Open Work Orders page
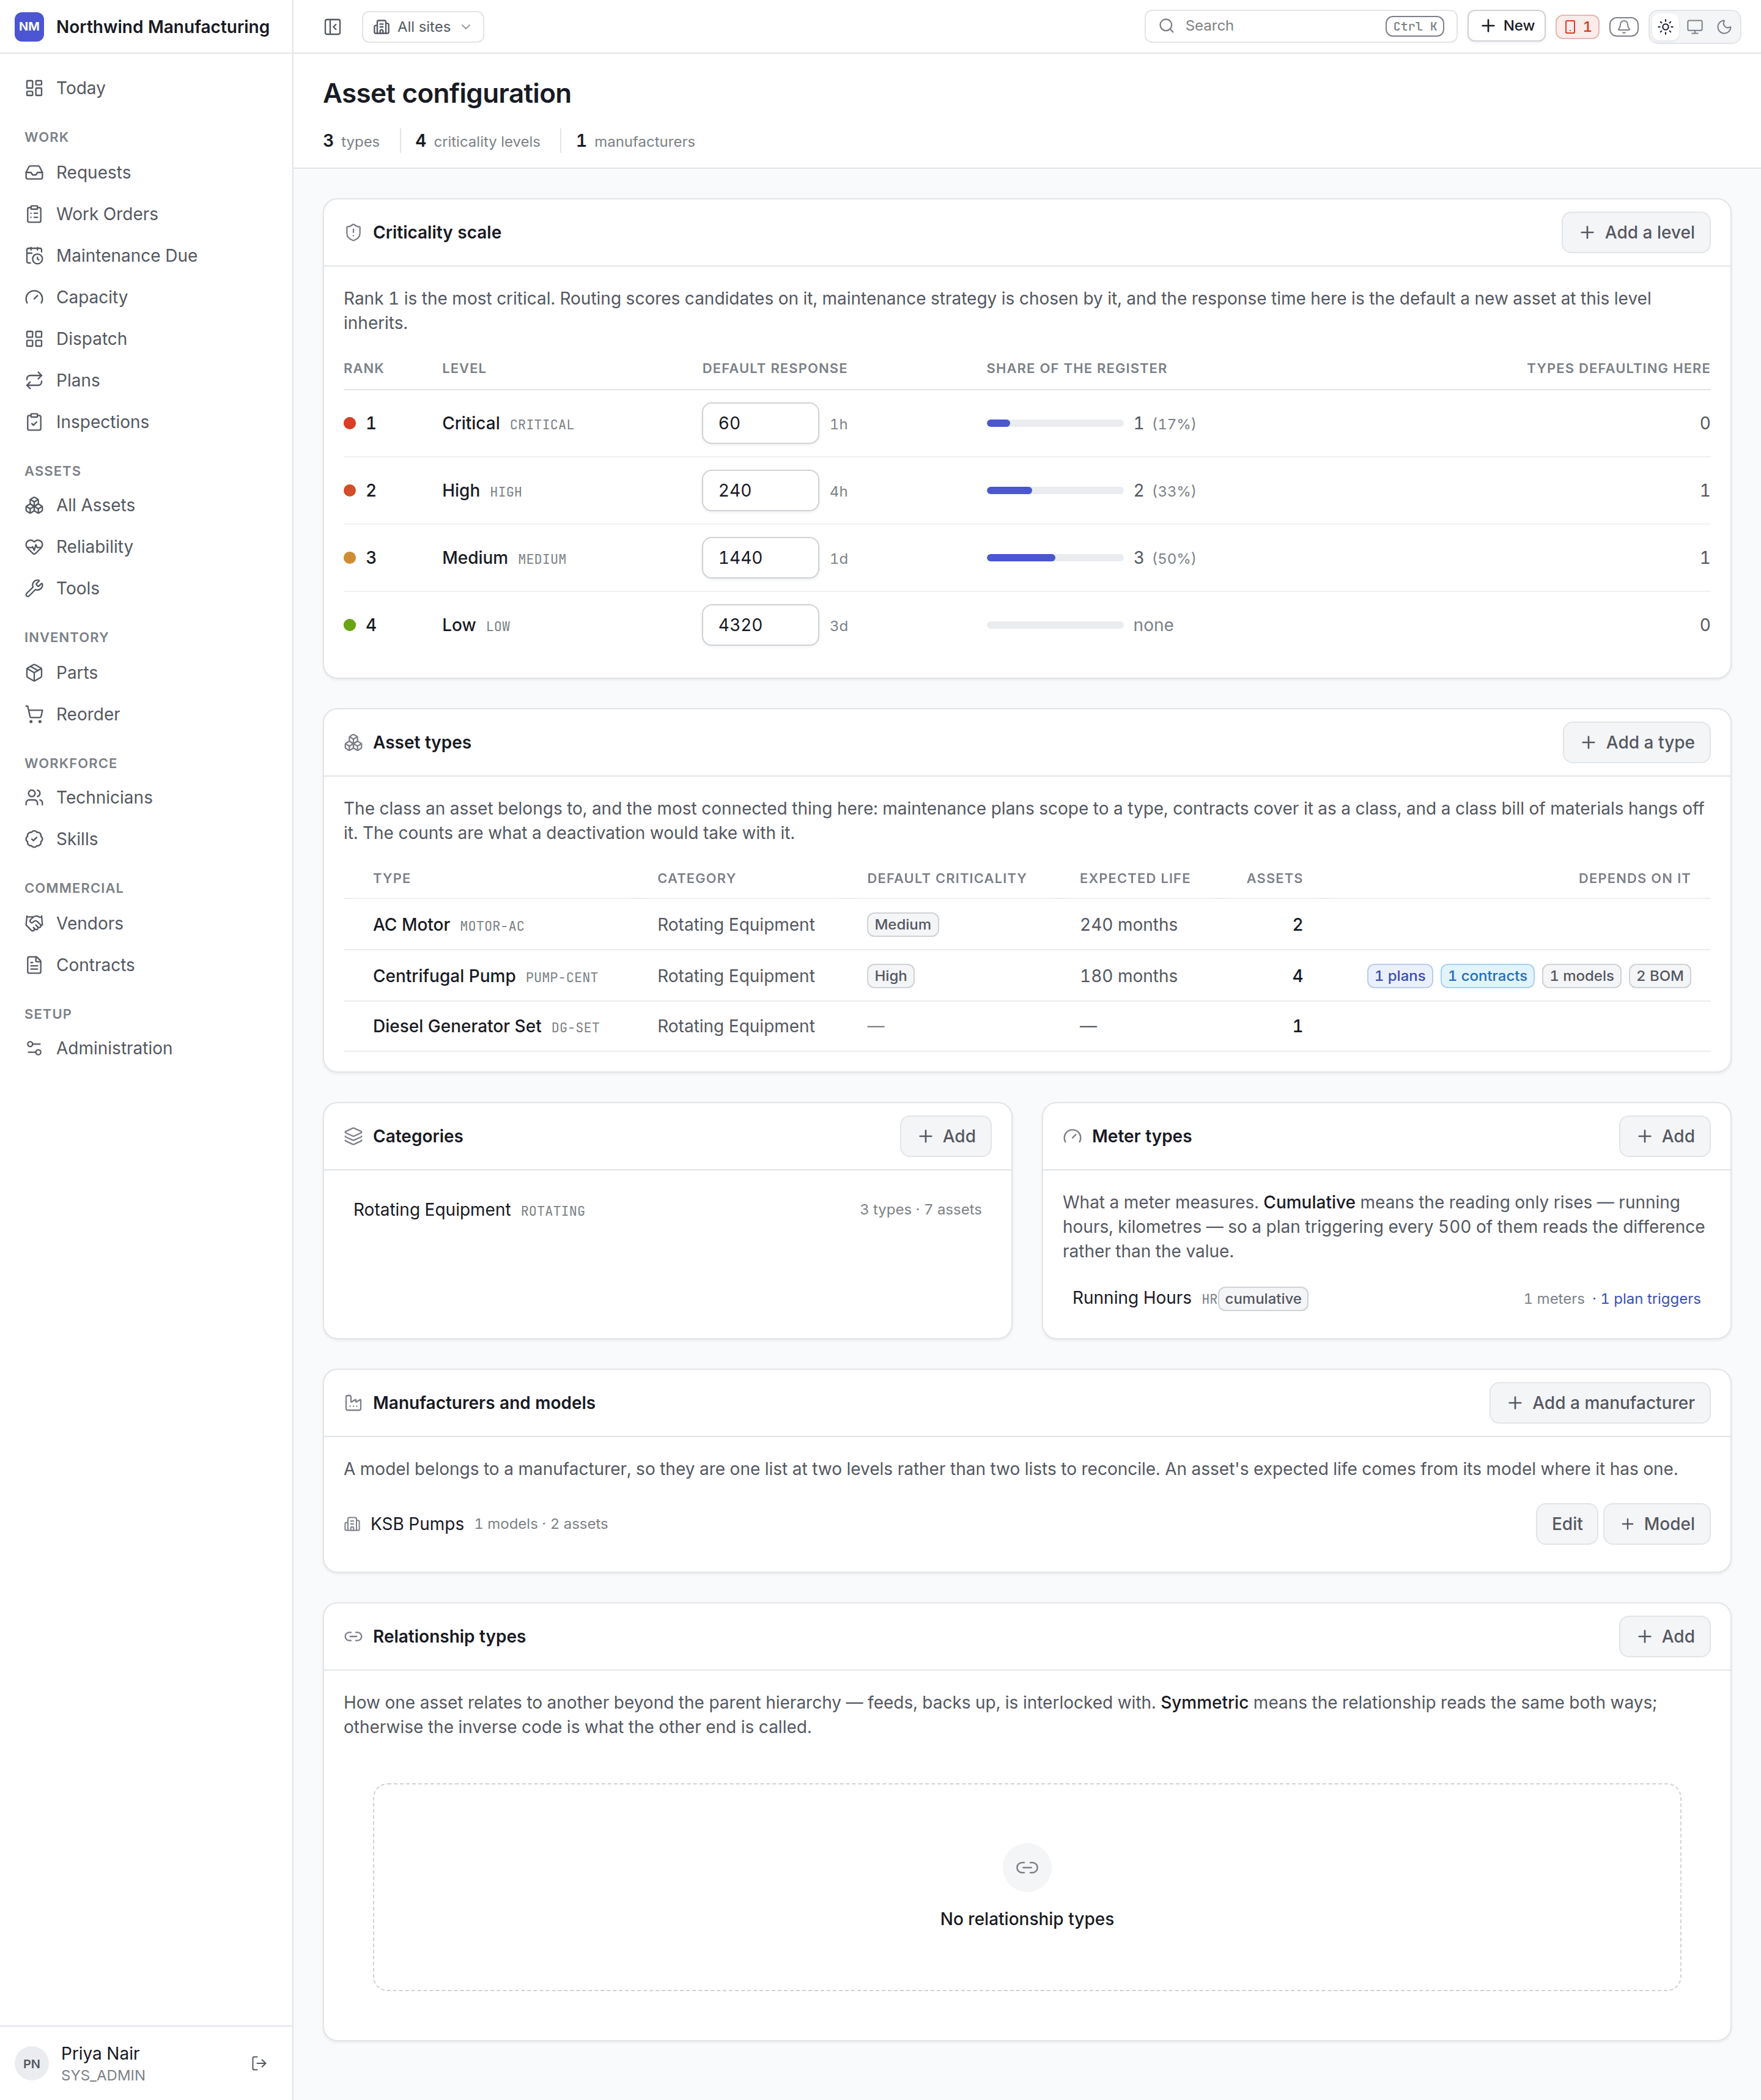The height and width of the screenshot is (2100, 1761). point(146,214)
